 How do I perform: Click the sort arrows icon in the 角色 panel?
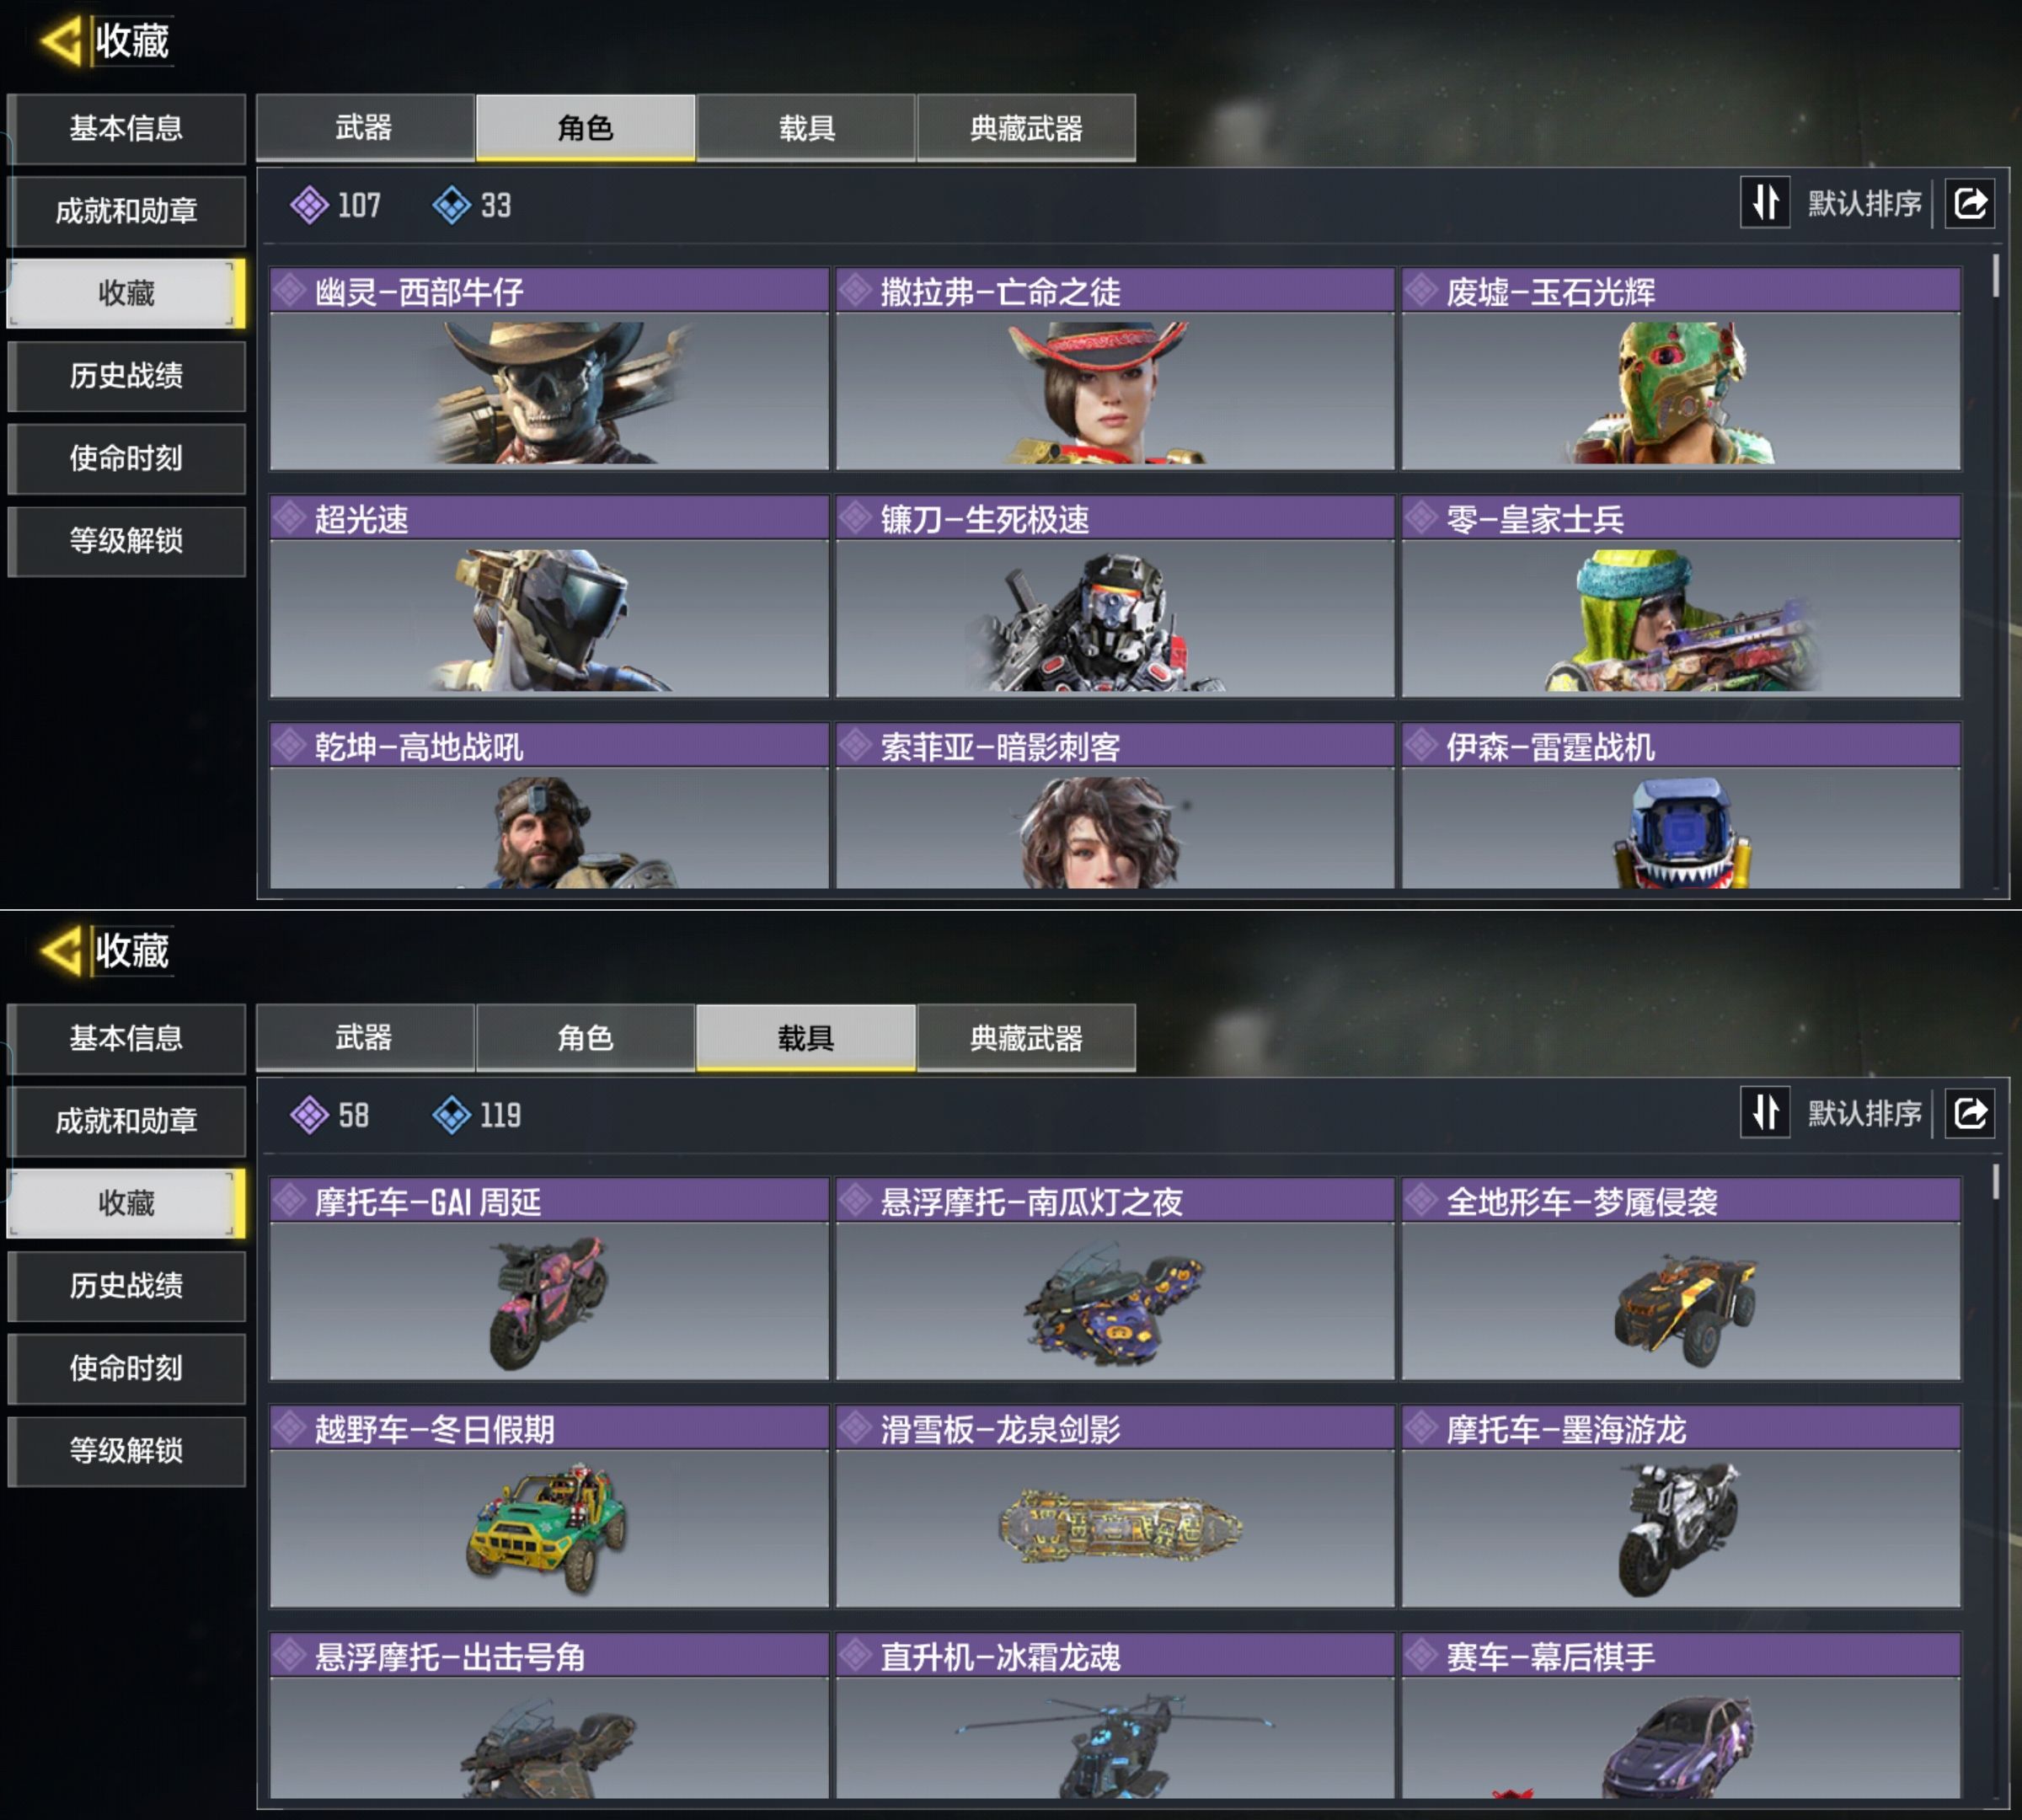[x=1765, y=203]
